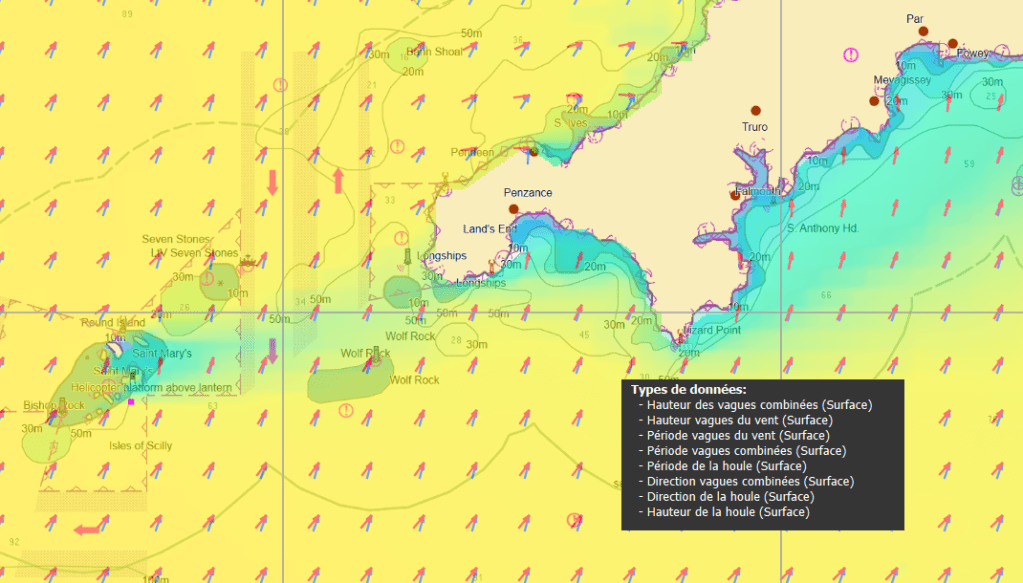Screen dimensions: 1023x583
Task: Select the Wolf Rock lighthouse symbol
Action: tap(375, 352)
